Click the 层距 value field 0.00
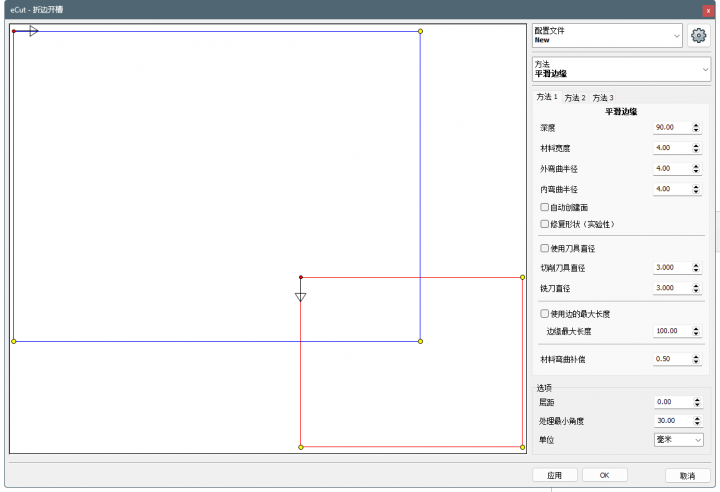The image size is (720, 492). tap(673, 402)
